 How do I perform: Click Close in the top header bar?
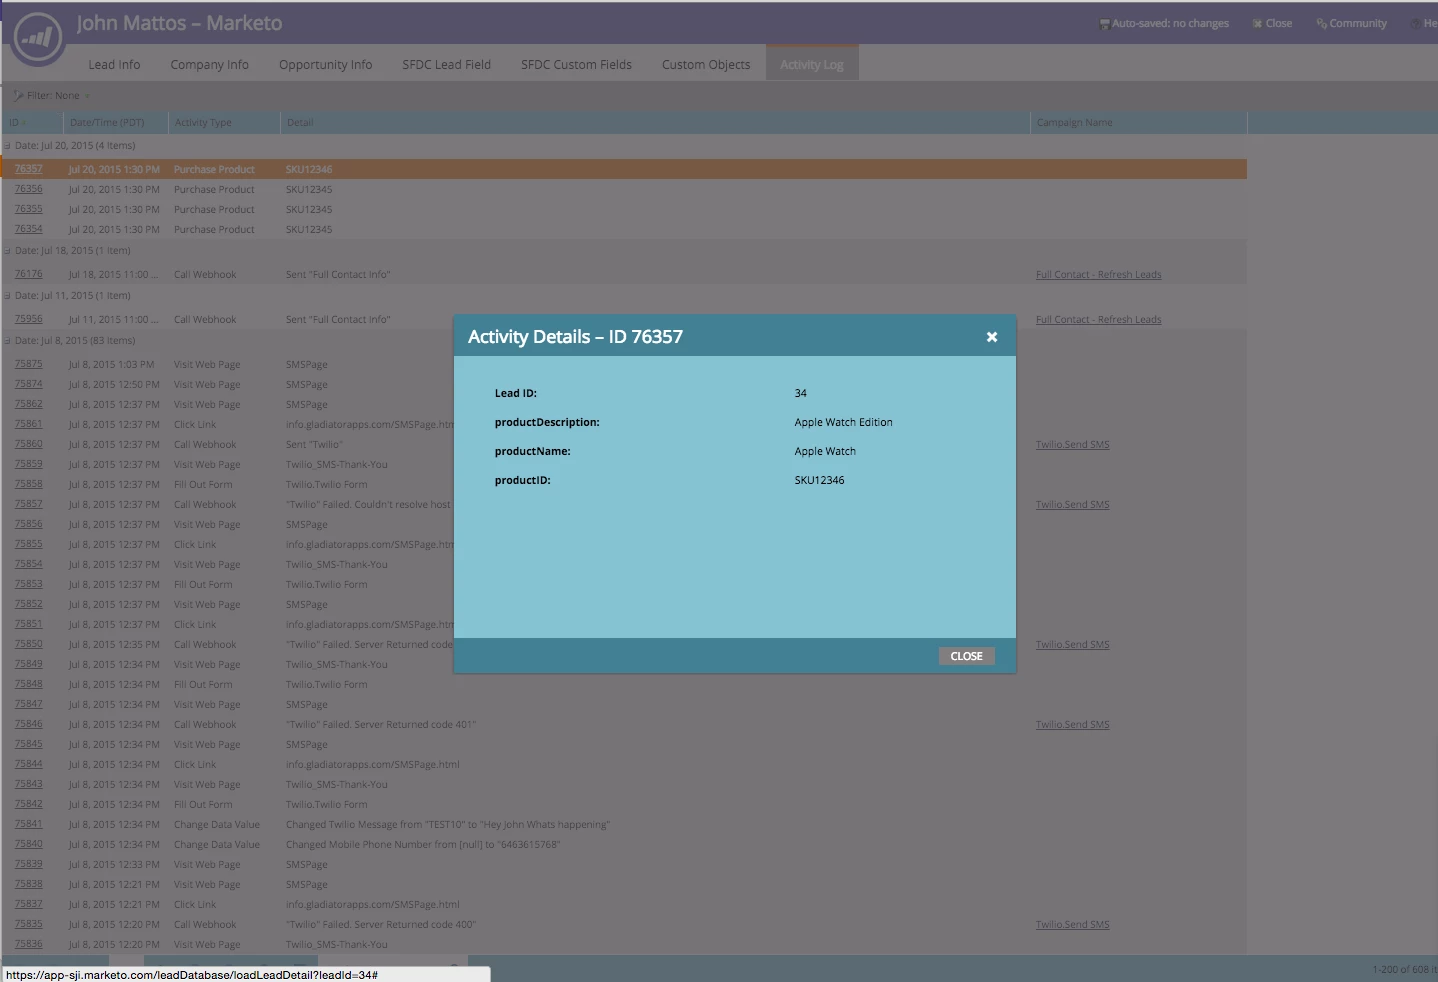(x=1272, y=23)
